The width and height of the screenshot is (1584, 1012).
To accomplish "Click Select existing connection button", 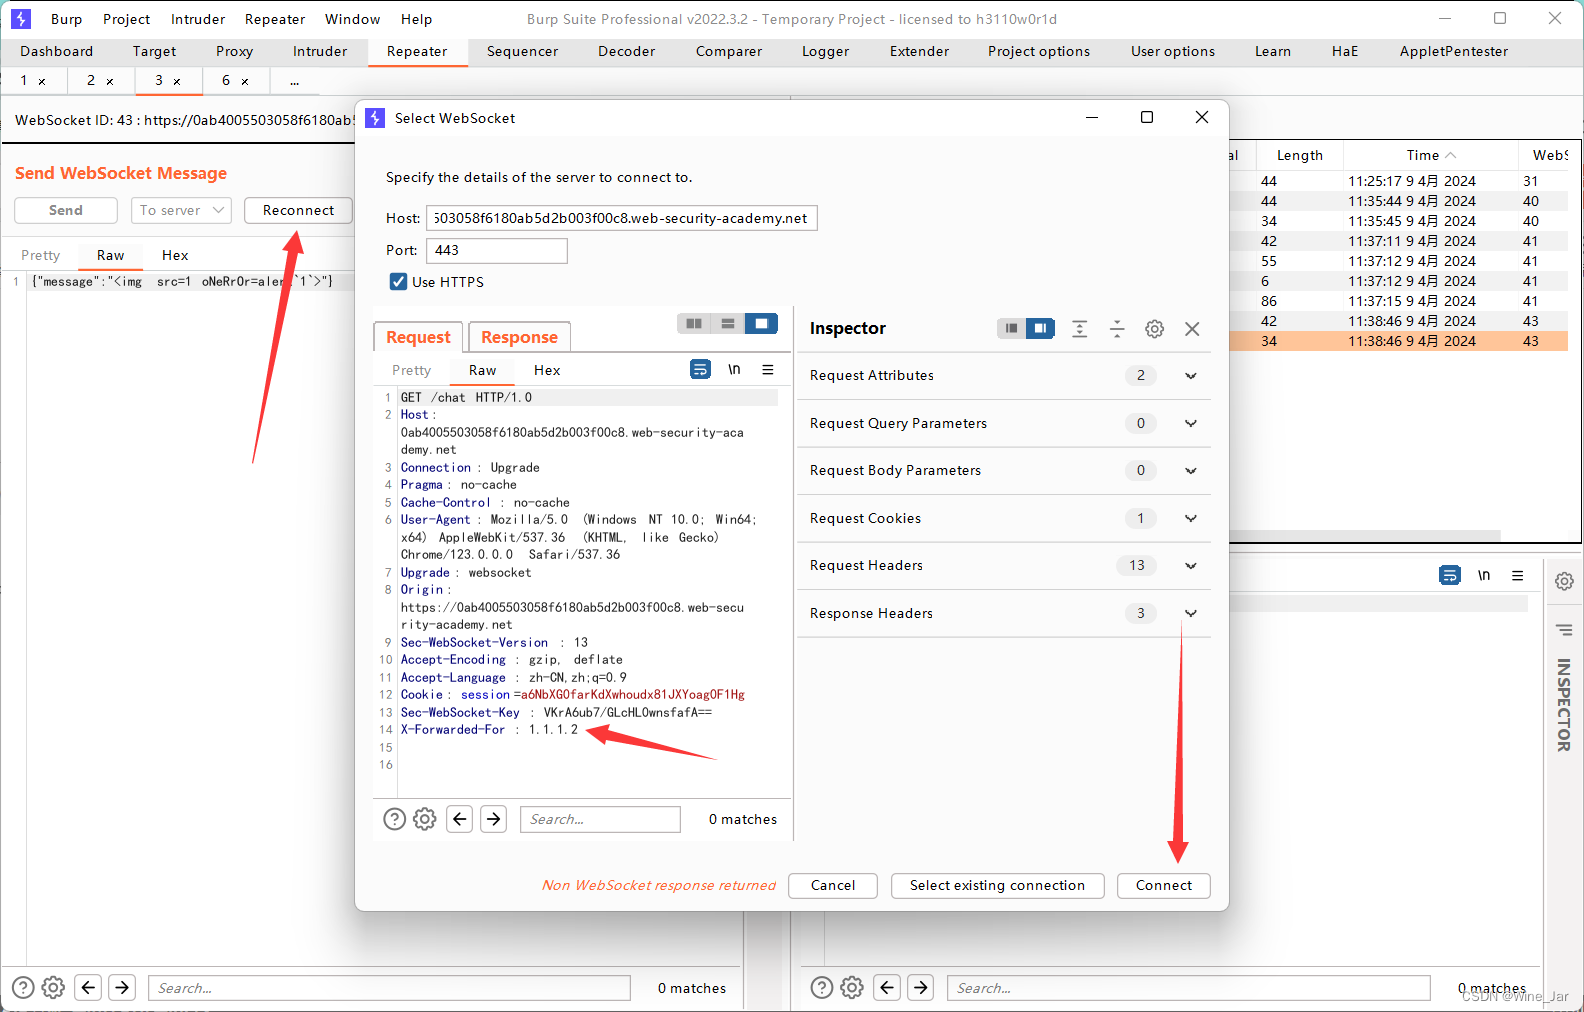I will pyautogui.click(x=997, y=885).
